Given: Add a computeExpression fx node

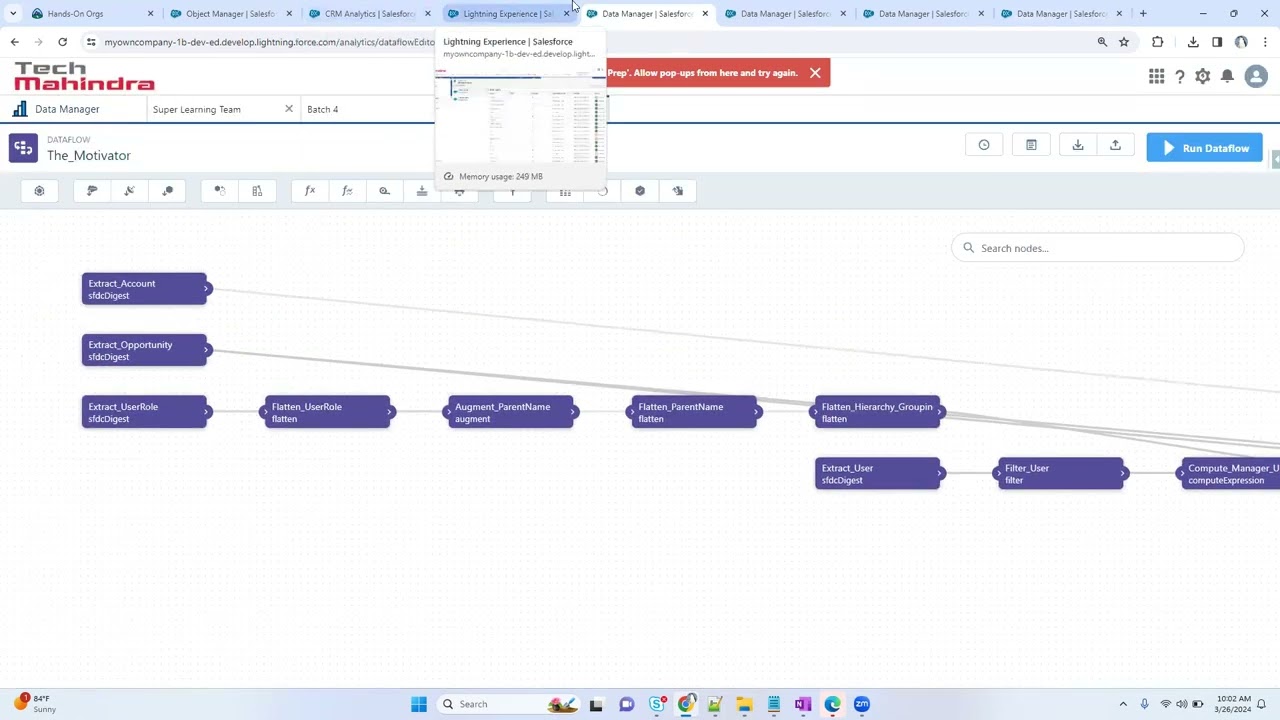Looking at the screenshot, I should pyautogui.click(x=310, y=191).
